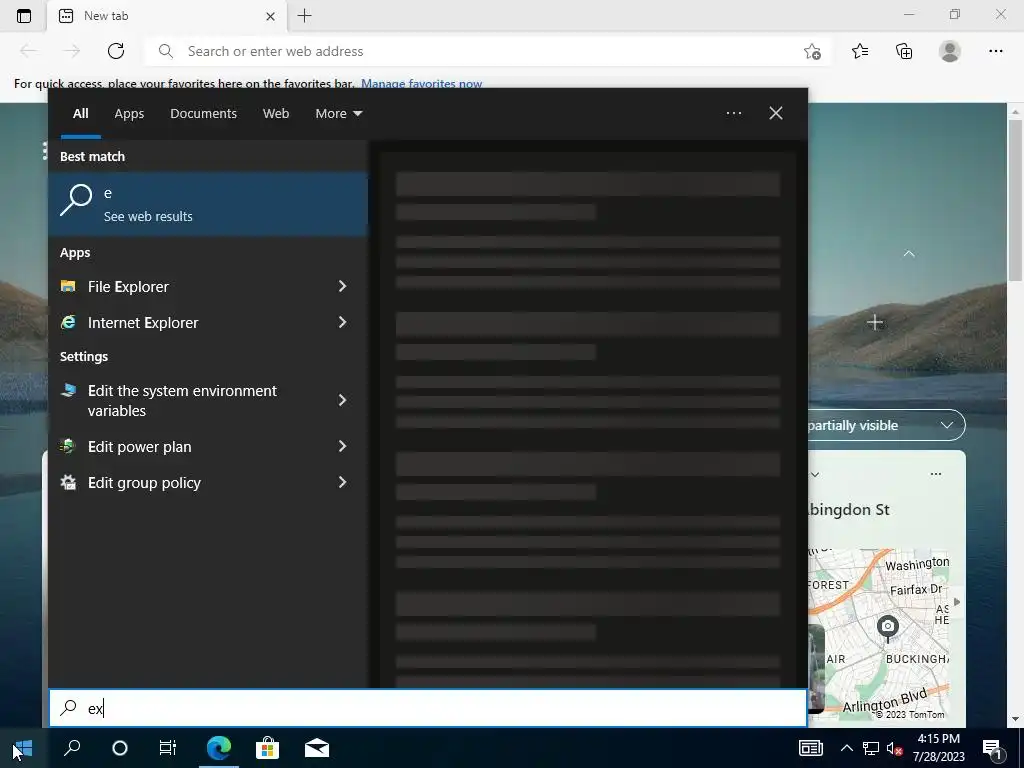The height and width of the screenshot is (768, 1024).
Task: Open map card ellipsis options
Action: [x=935, y=474]
